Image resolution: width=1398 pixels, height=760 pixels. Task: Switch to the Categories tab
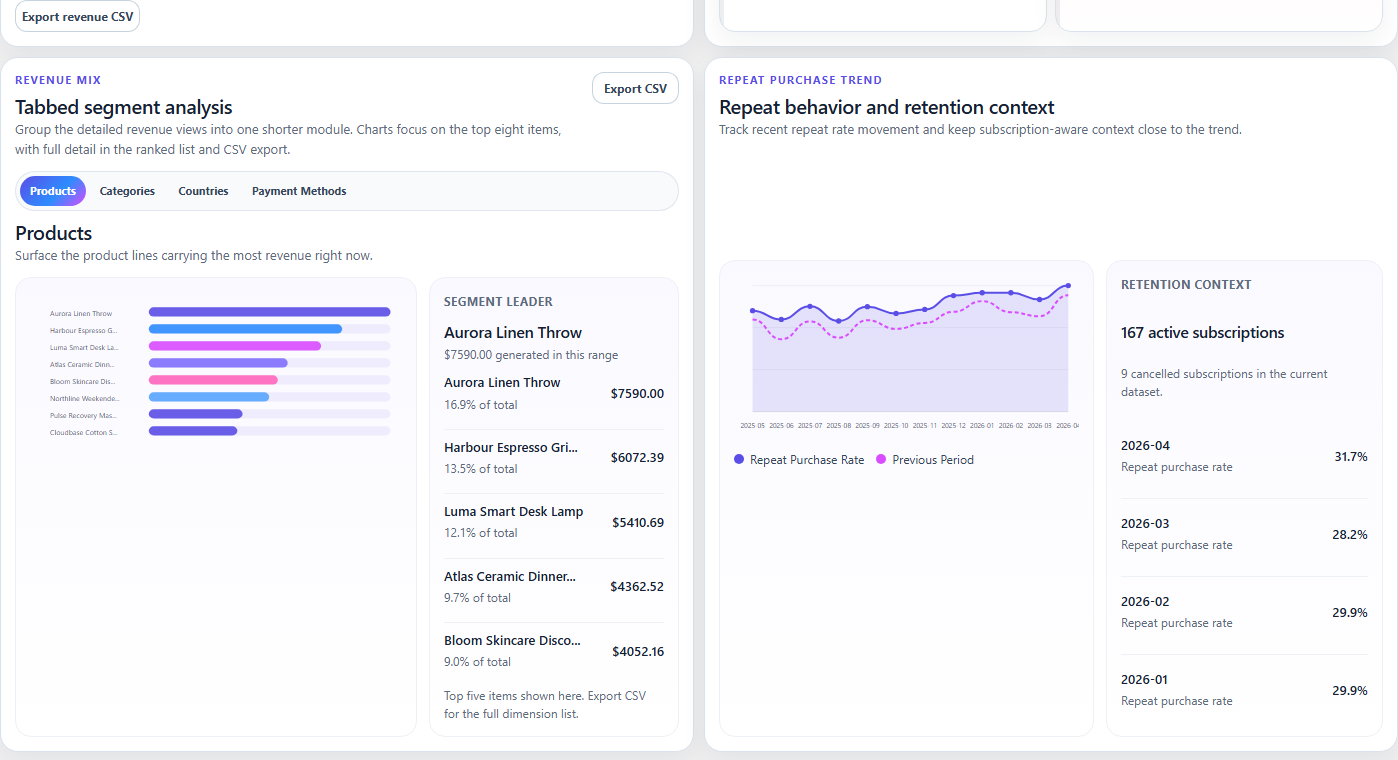pyautogui.click(x=127, y=191)
